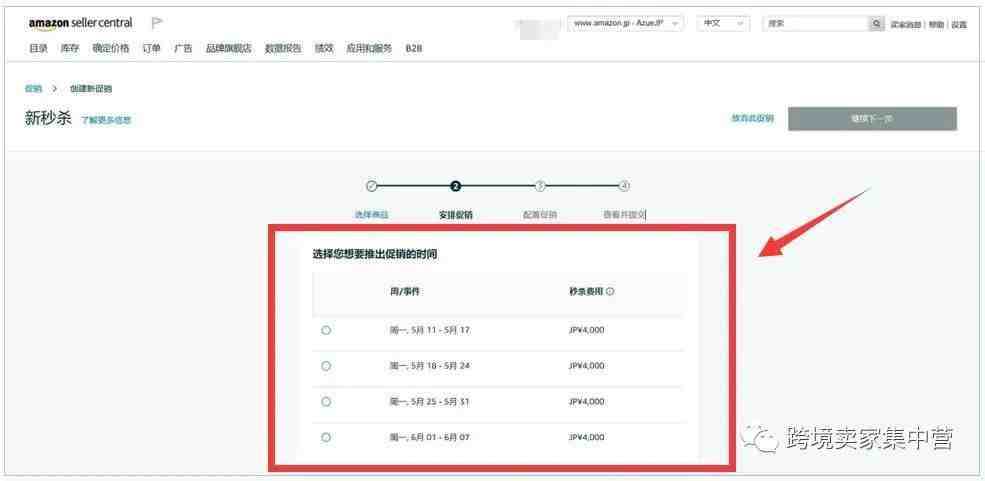This screenshot has height=481, width=985.
Task: Open the 确定价格 menu
Action: click(111, 48)
